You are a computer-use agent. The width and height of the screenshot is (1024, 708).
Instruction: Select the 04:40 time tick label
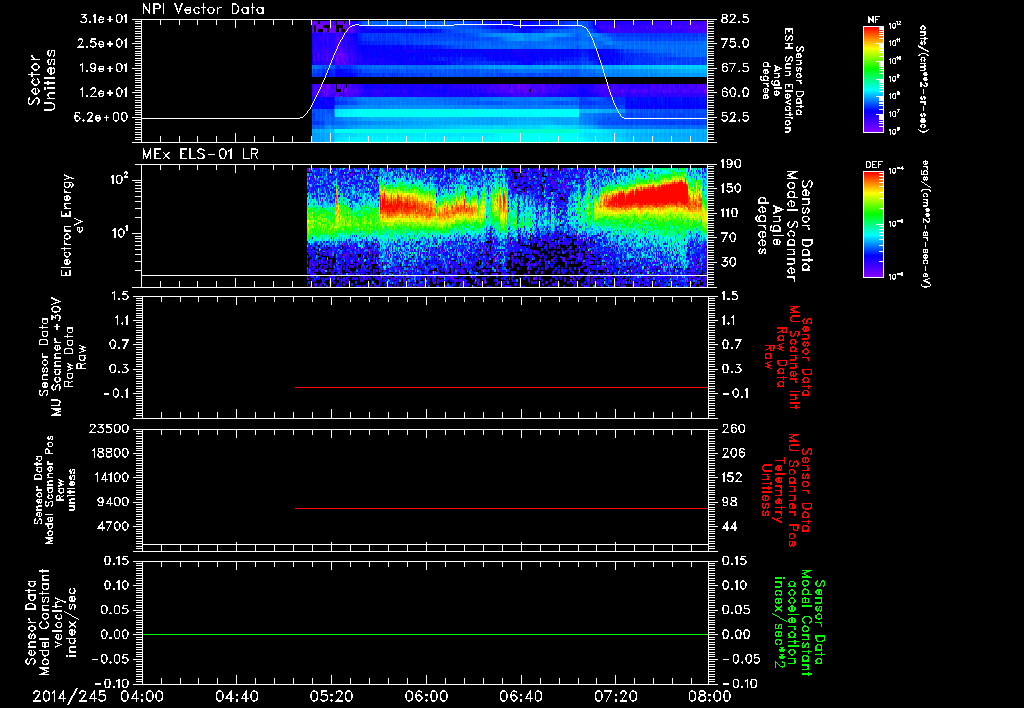coord(236,696)
